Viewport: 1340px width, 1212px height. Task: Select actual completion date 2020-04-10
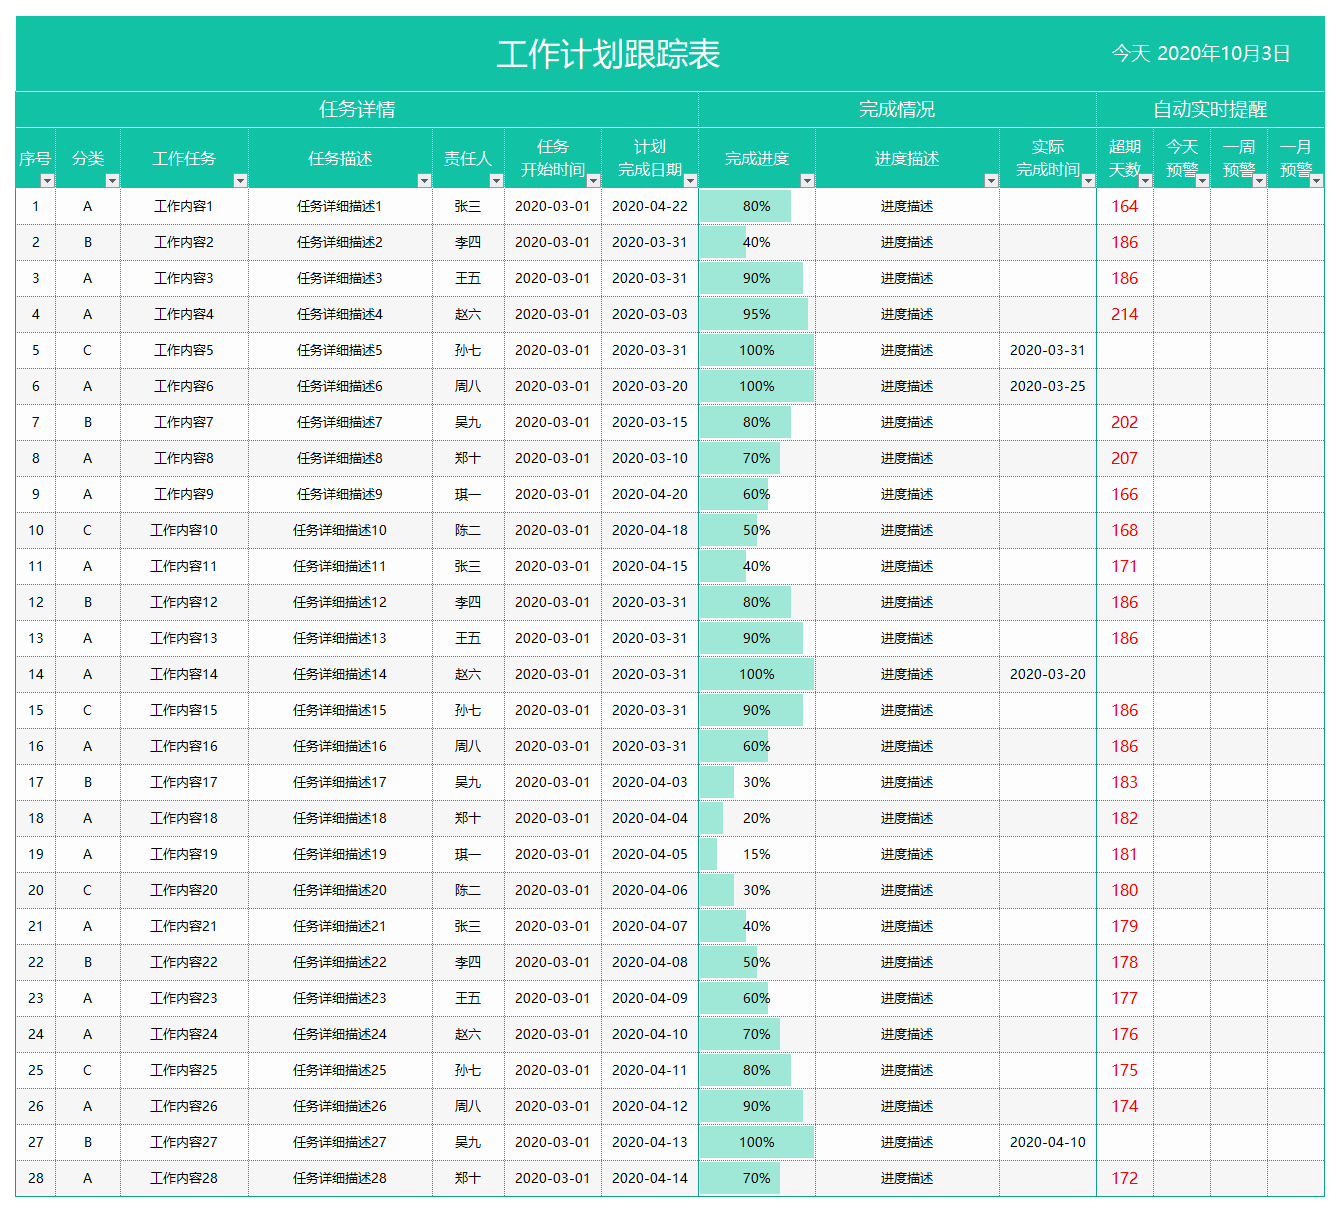tap(1048, 1142)
